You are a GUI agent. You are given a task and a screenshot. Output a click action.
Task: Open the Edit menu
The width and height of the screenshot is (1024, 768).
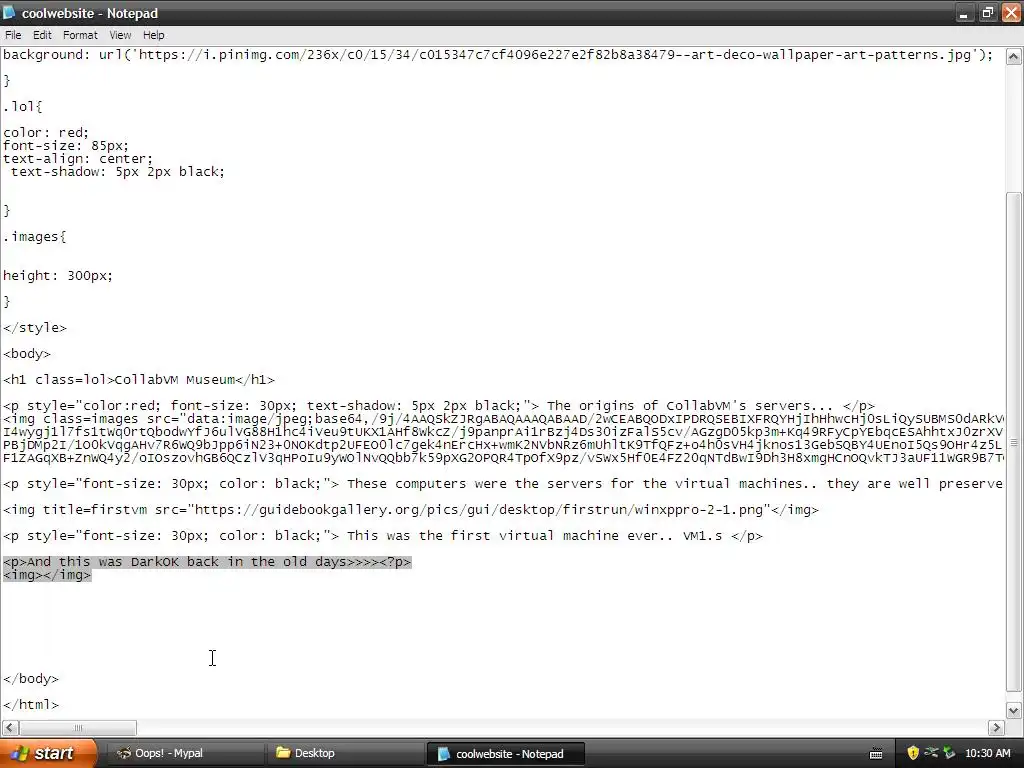click(42, 35)
